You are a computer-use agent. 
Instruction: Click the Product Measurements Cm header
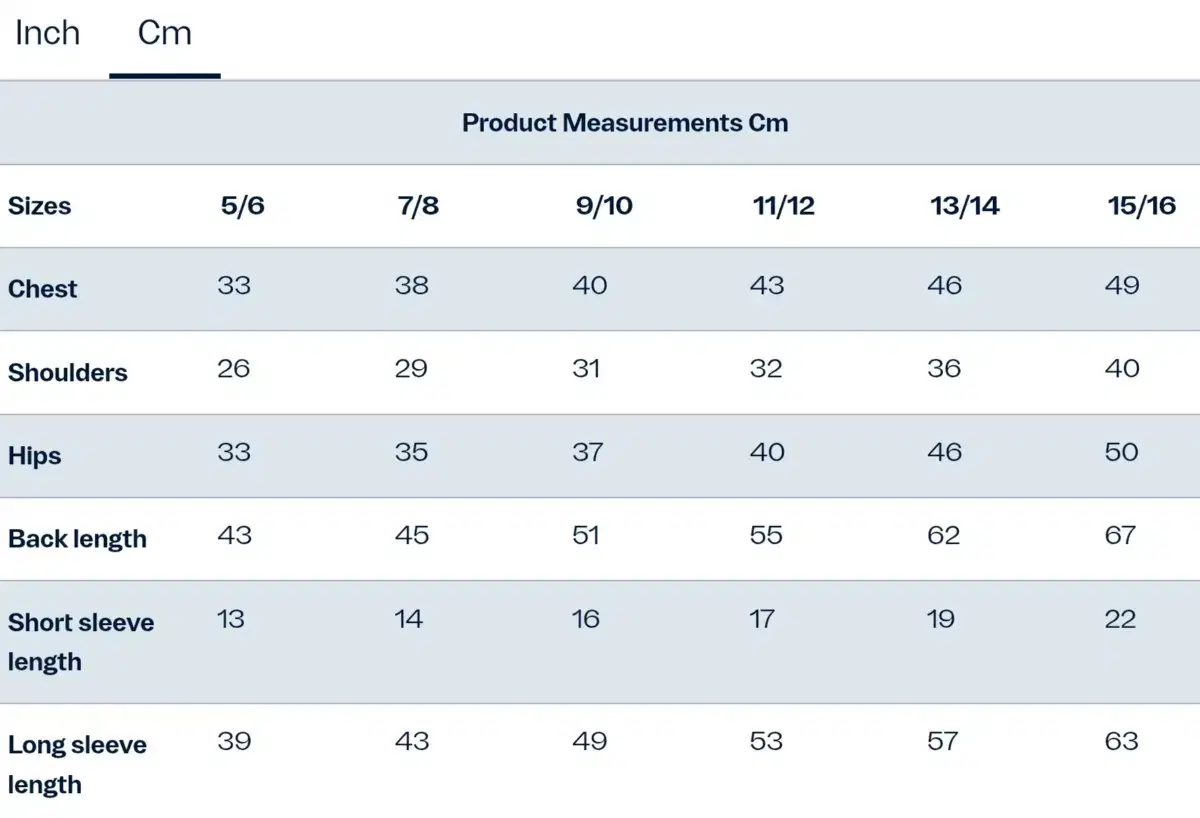coord(625,123)
